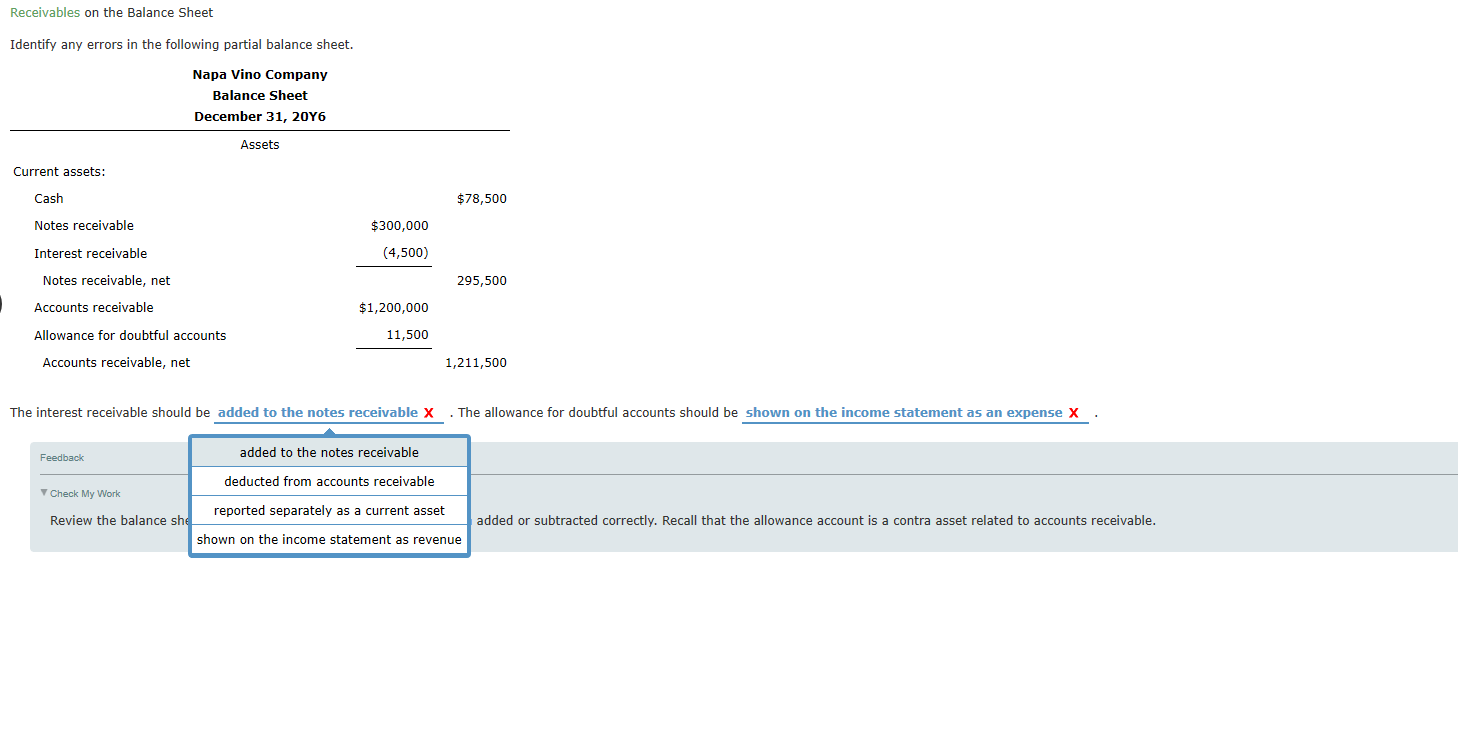Click the red X after "shown on the income statement as an expense"

[1074, 412]
